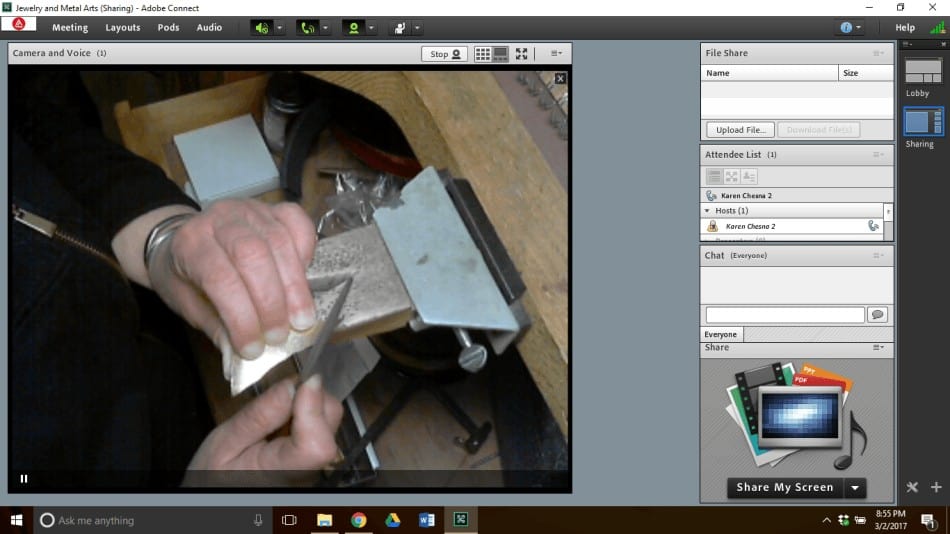
Task: Open the Action Center notification icon
Action: pos(928,520)
